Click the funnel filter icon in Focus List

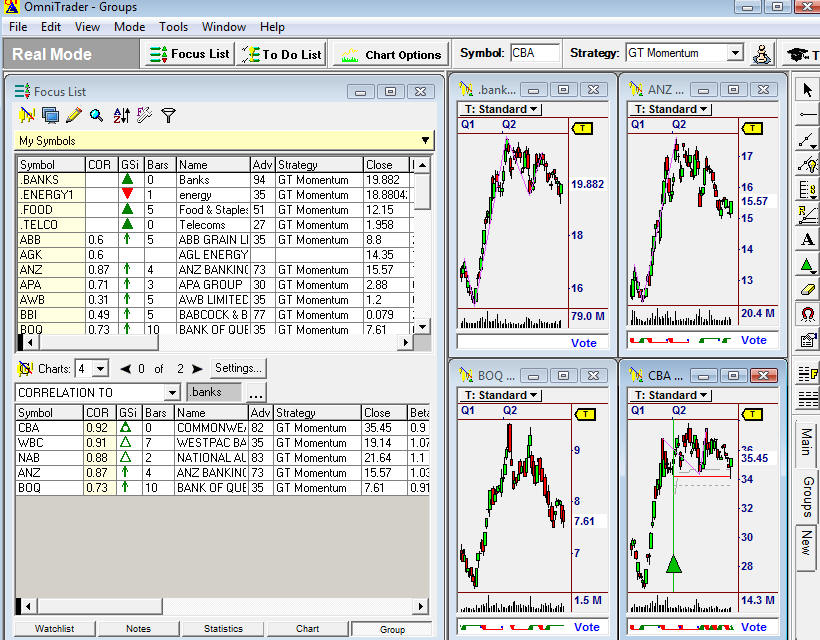[x=168, y=115]
